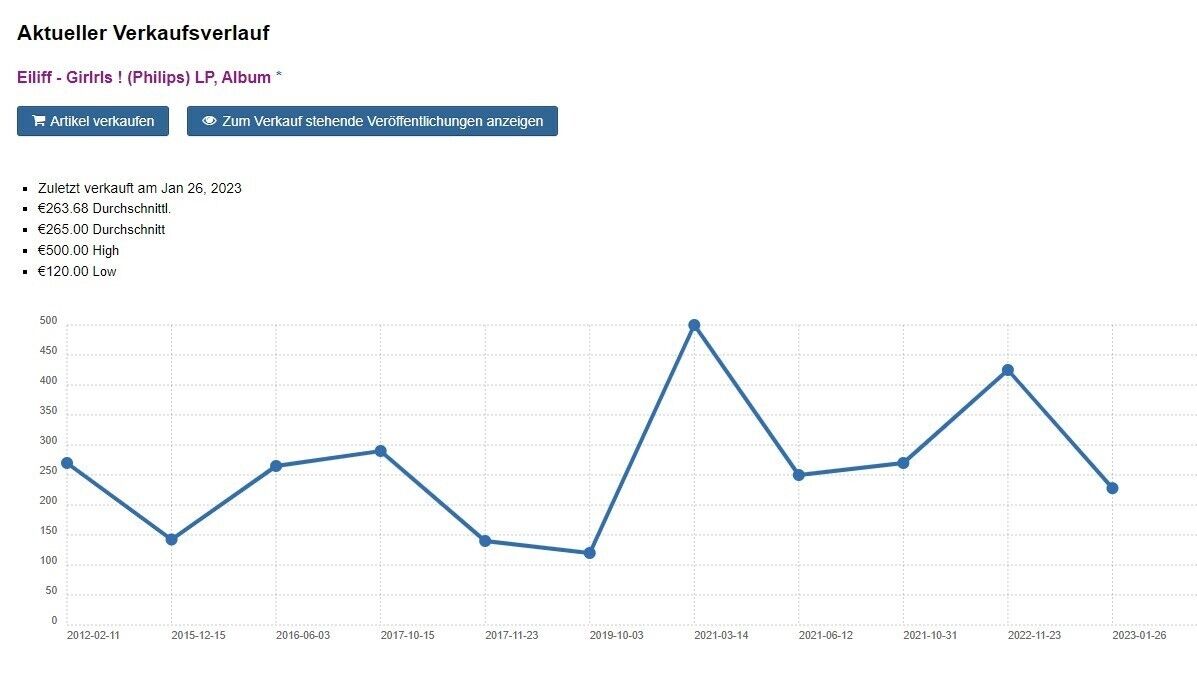
Task: Click the Aktueller Verkaufsverlauf heading
Action: point(144,33)
